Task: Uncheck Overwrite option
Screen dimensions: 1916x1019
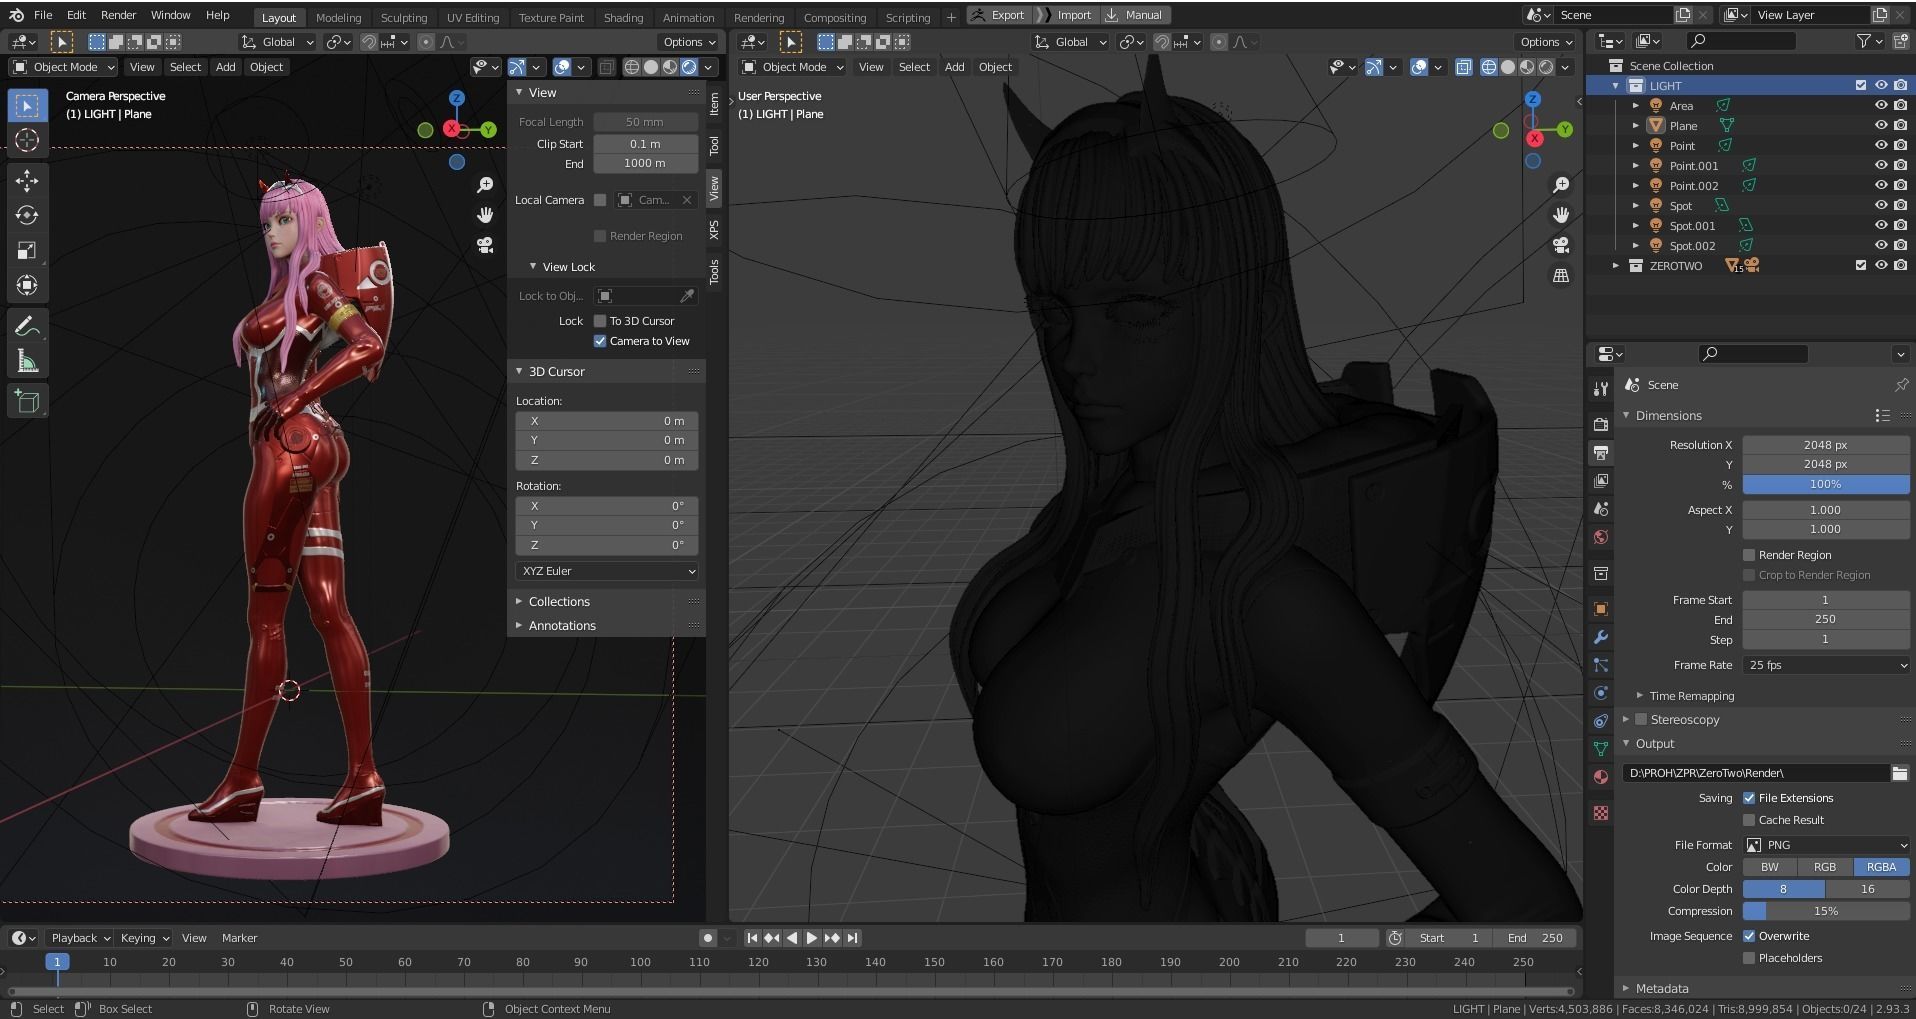Action: coord(1749,936)
